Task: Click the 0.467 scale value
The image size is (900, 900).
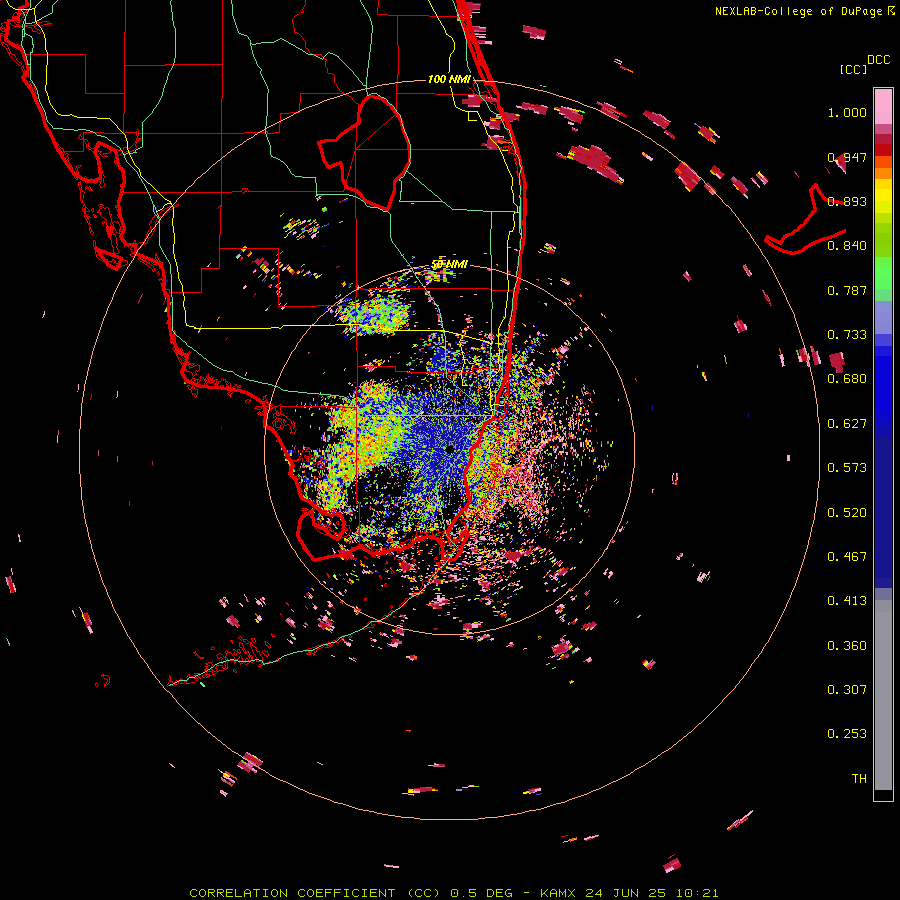Action: [847, 557]
